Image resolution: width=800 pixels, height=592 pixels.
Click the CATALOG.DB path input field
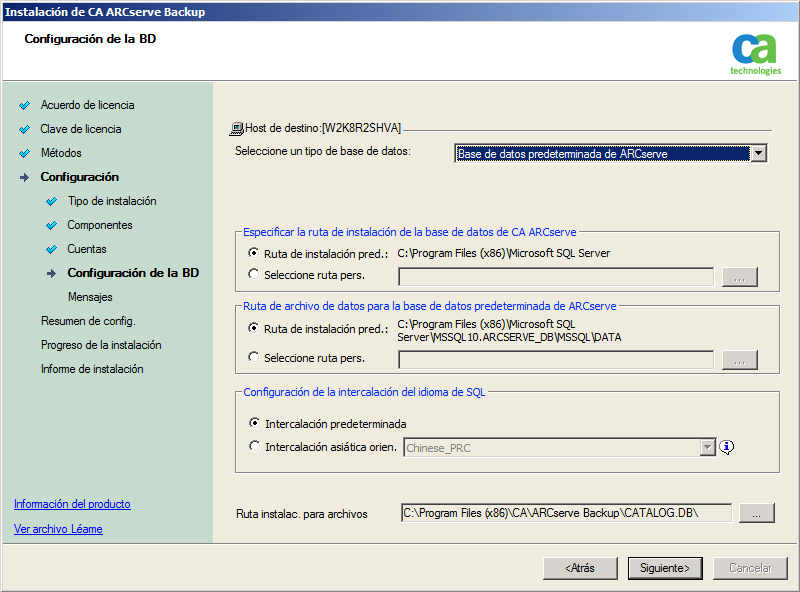566,513
